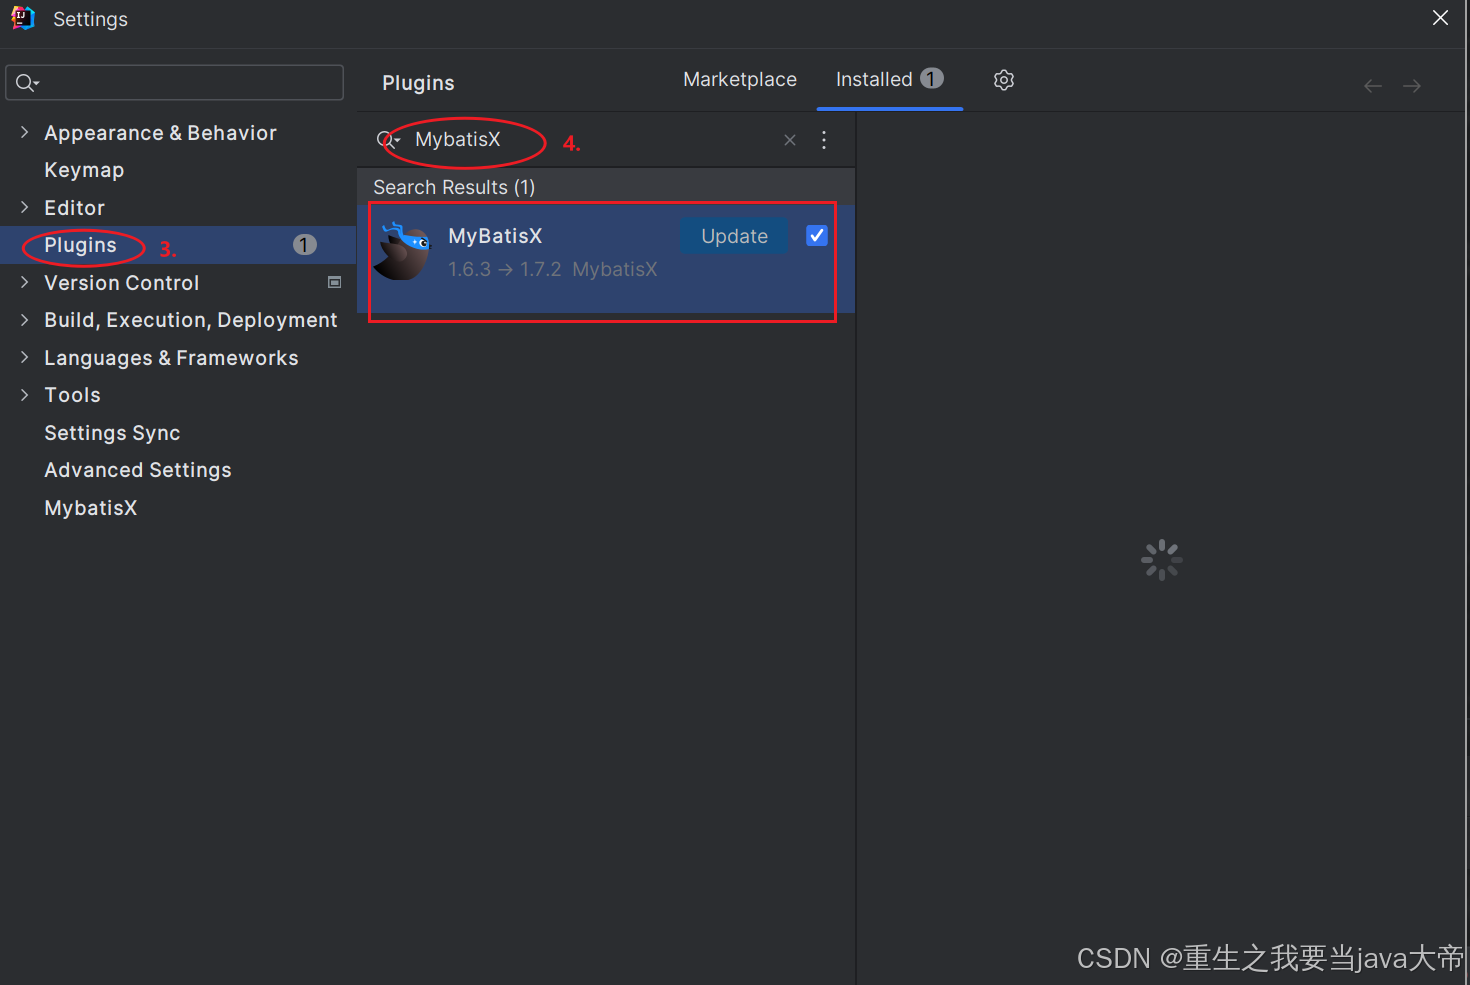Image resolution: width=1470 pixels, height=985 pixels.
Task: Expand the Version Control section
Action: tap(25, 283)
